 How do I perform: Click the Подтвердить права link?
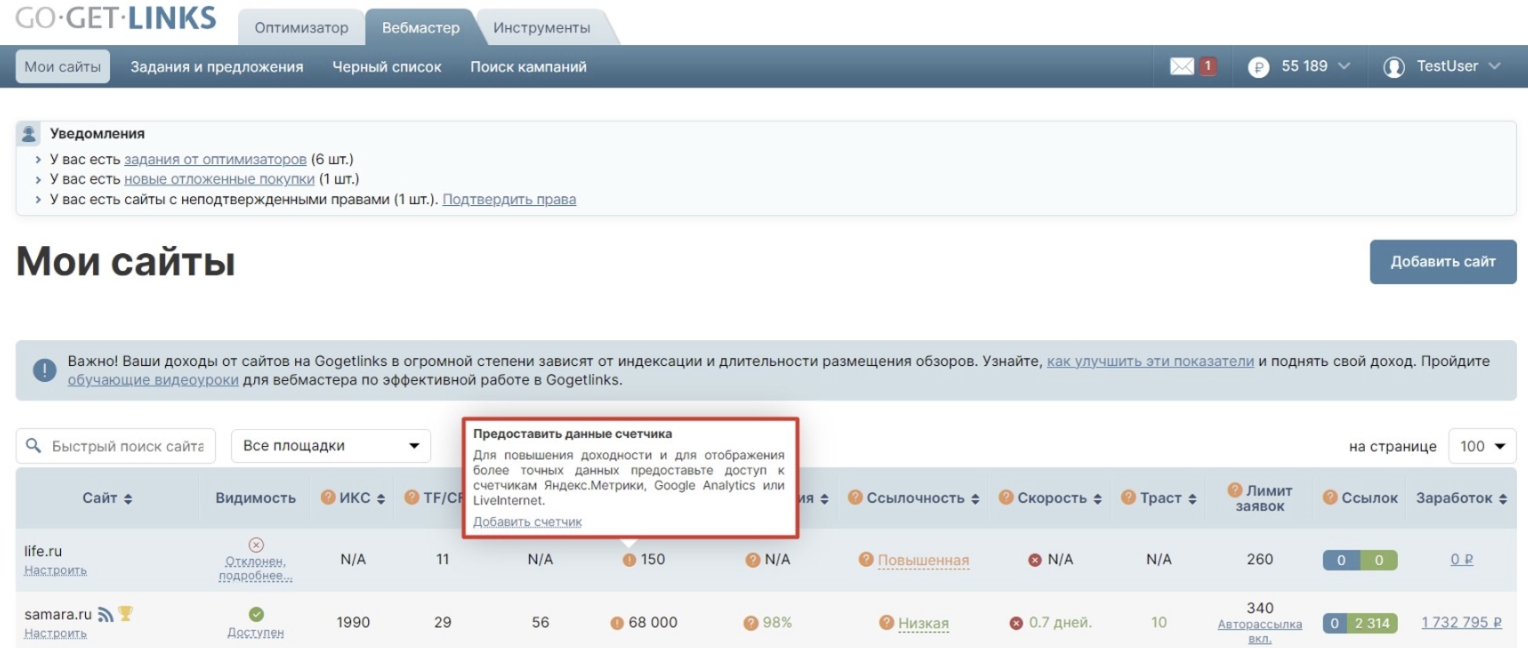[x=509, y=199]
